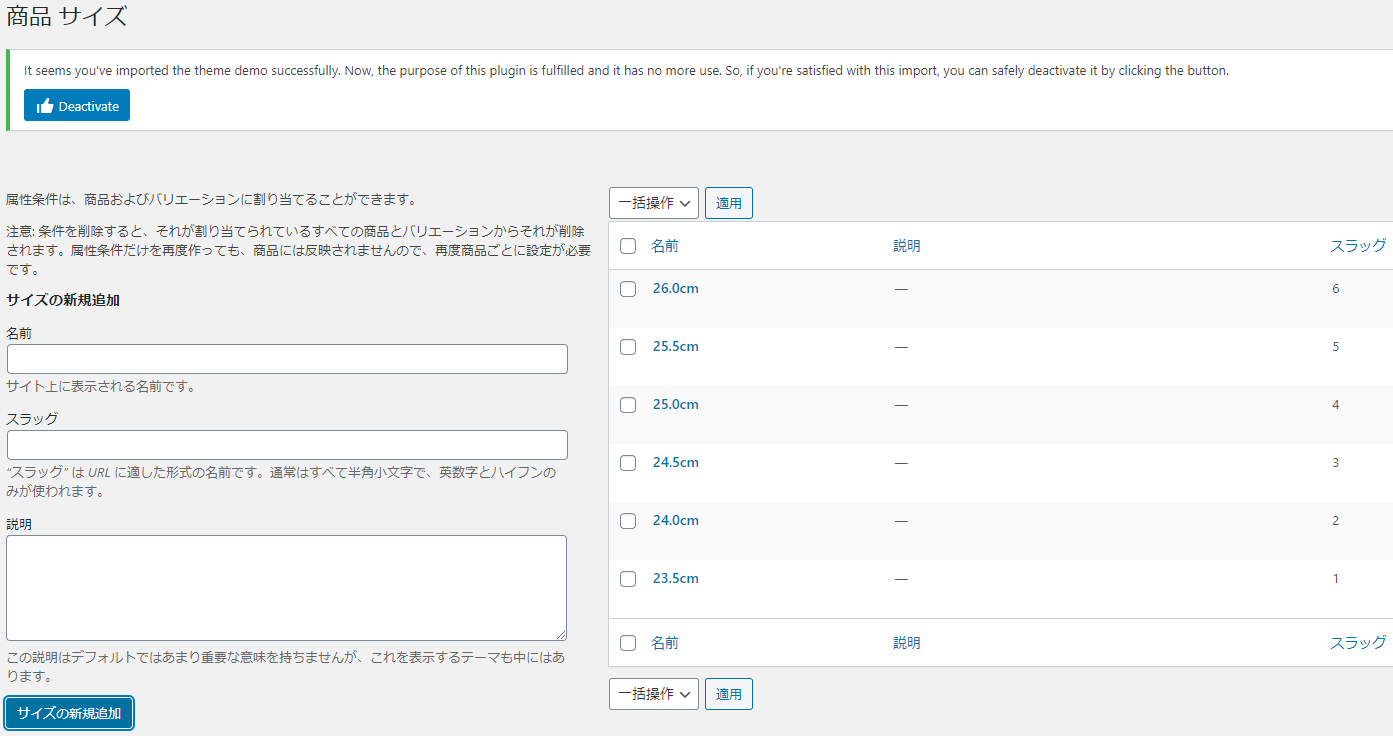Image resolution: width=1393 pixels, height=736 pixels.
Task: Sort by the スラッグ column header at top
Action: [x=1357, y=246]
